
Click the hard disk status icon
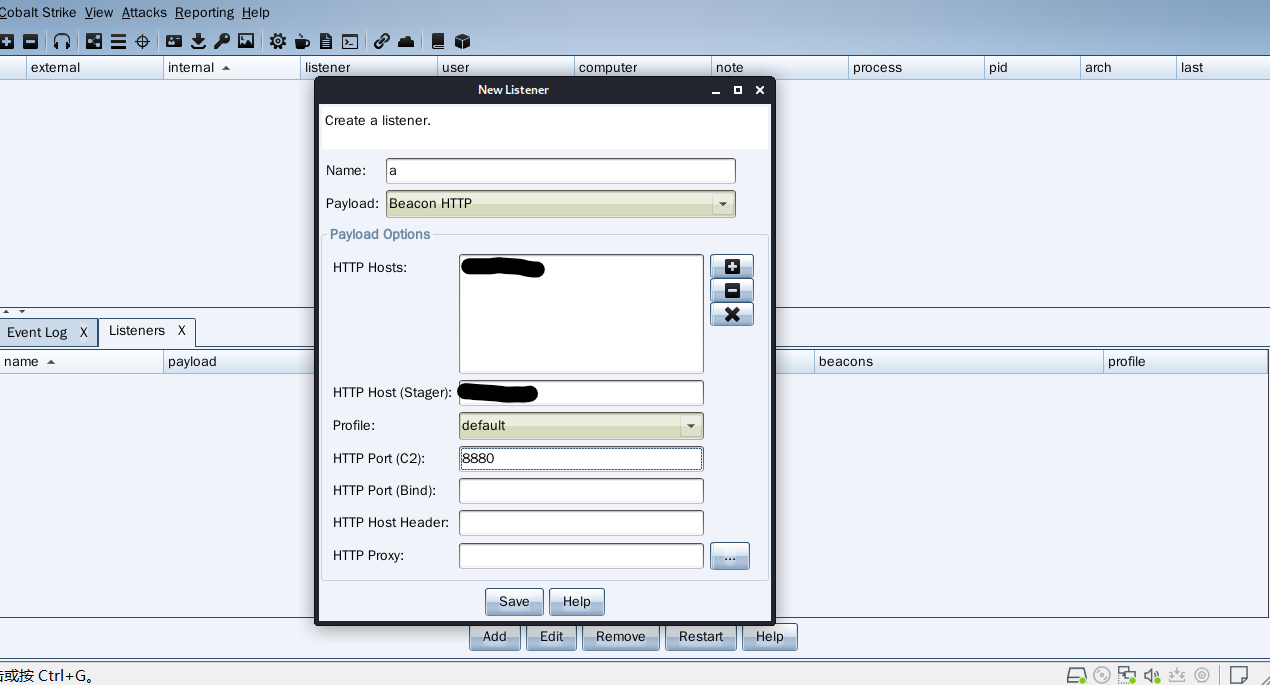click(1077, 675)
